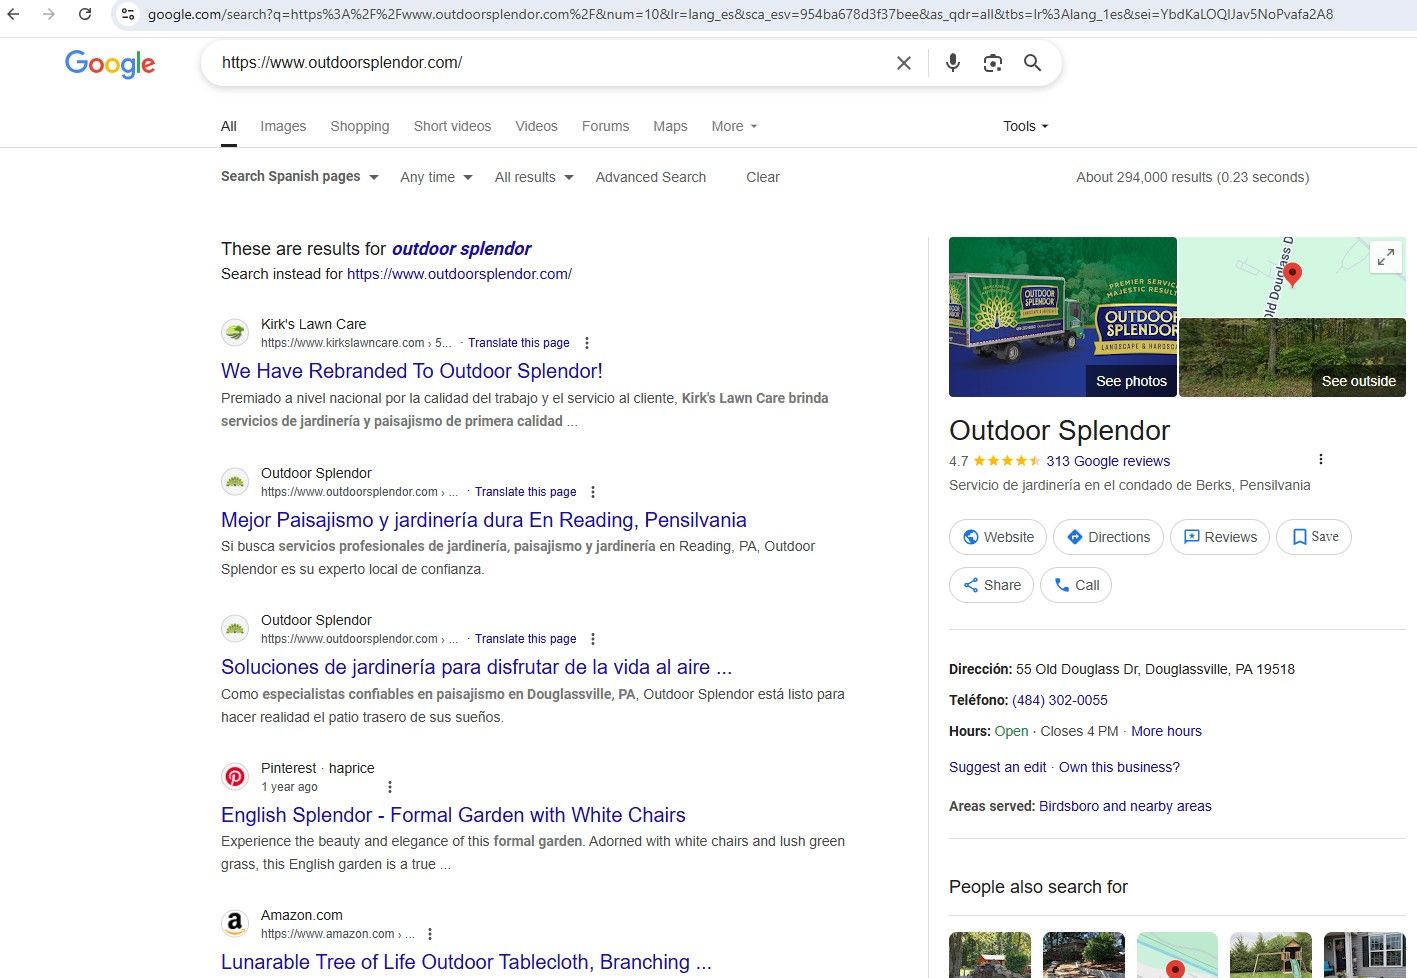The height and width of the screenshot is (978, 1417).
Task: Open 'English Splendor - Formal Garden' result
Action: (x=453, y=815)
